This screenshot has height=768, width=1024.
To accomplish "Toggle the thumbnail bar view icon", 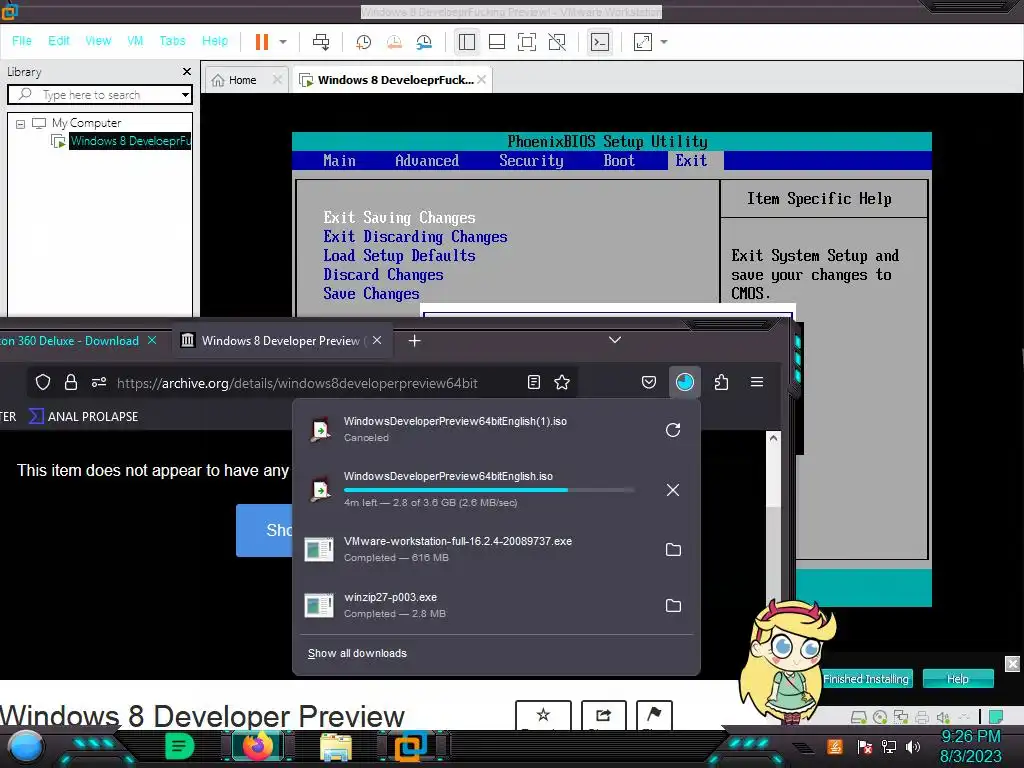I will click(x=497, y=42).
